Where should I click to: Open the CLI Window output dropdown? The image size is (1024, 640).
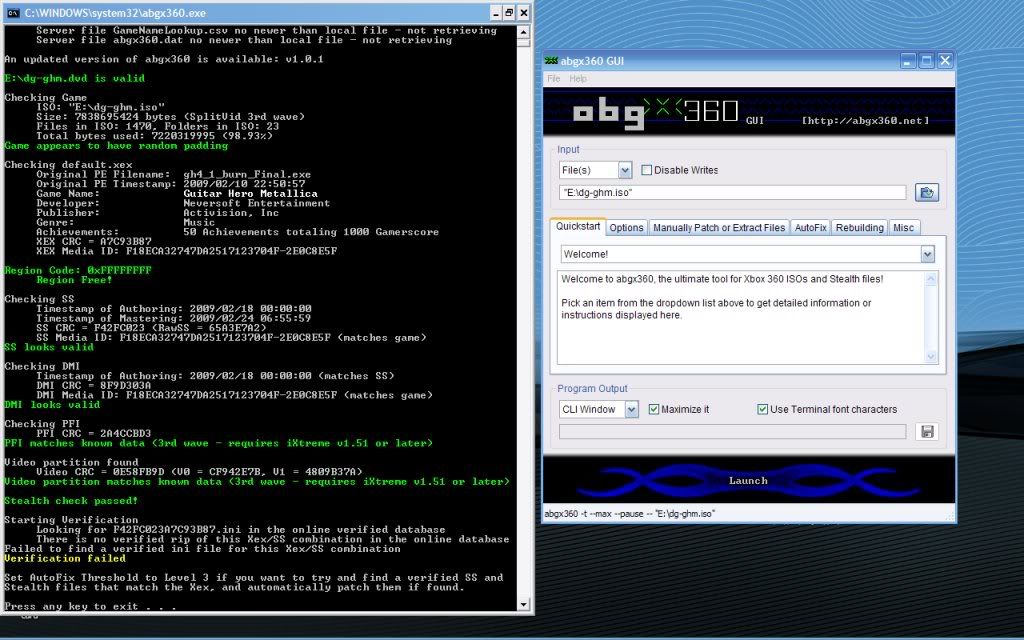tap(632, 409)
